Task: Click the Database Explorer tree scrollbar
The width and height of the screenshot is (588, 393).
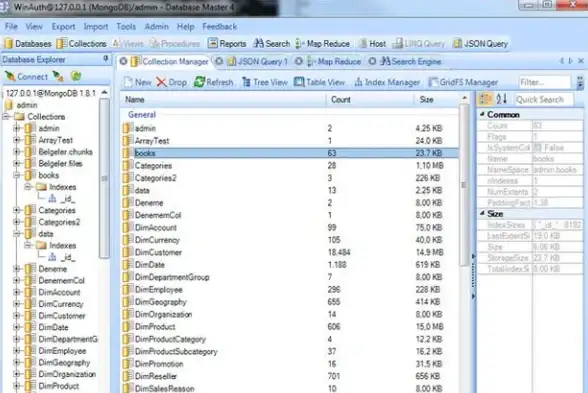Action: tap(105, 178)
